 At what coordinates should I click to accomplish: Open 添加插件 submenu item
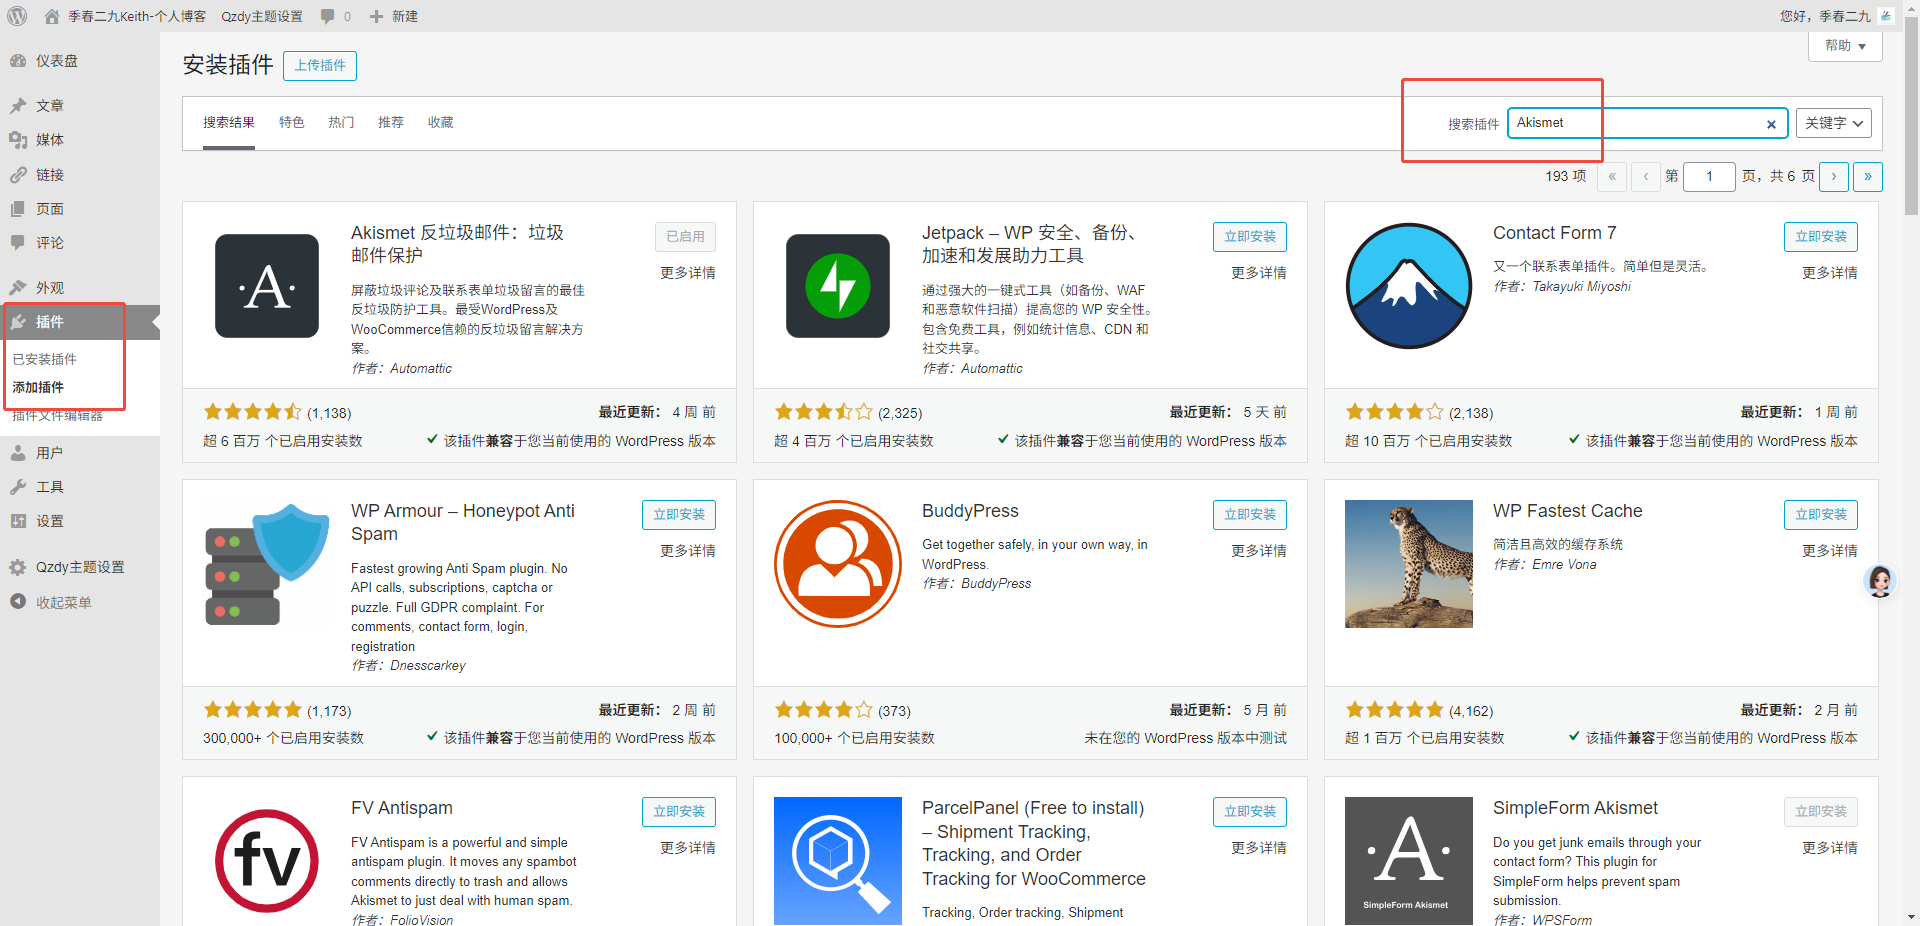pos(38,387)
